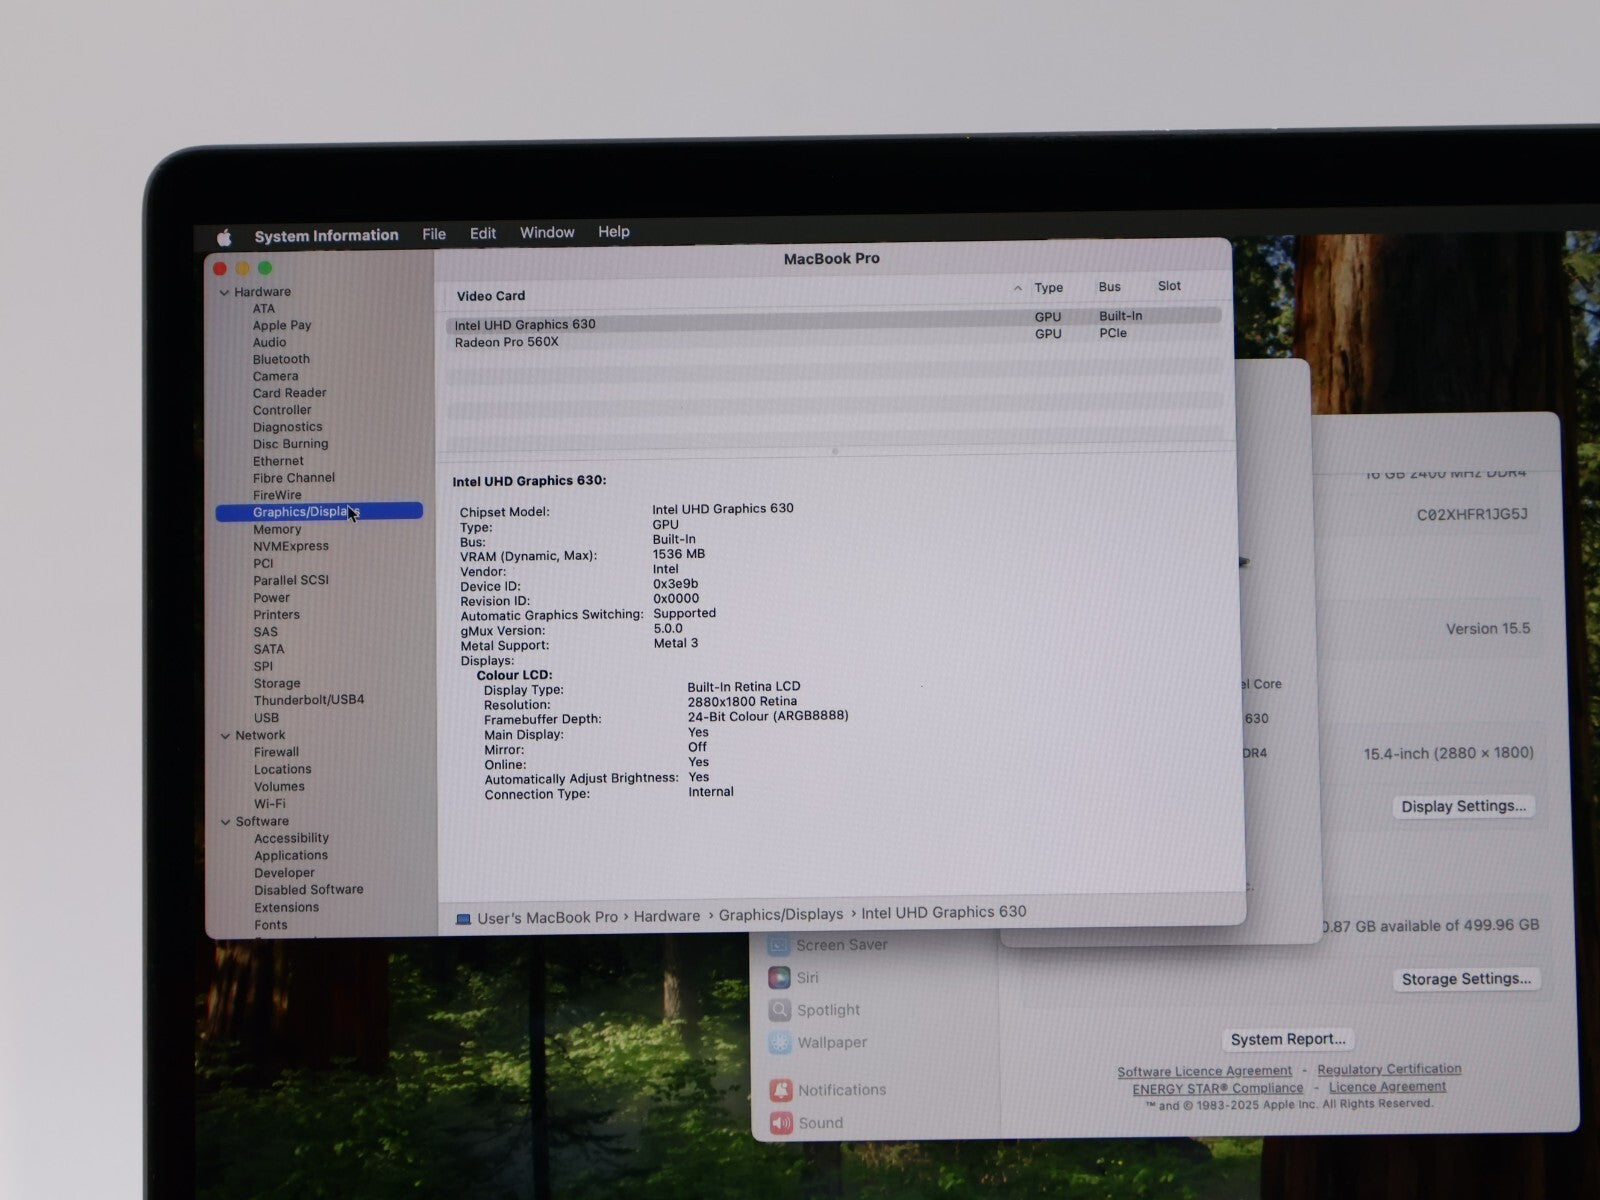
Task: Select Applications under Software
Action: pos(290,856)
